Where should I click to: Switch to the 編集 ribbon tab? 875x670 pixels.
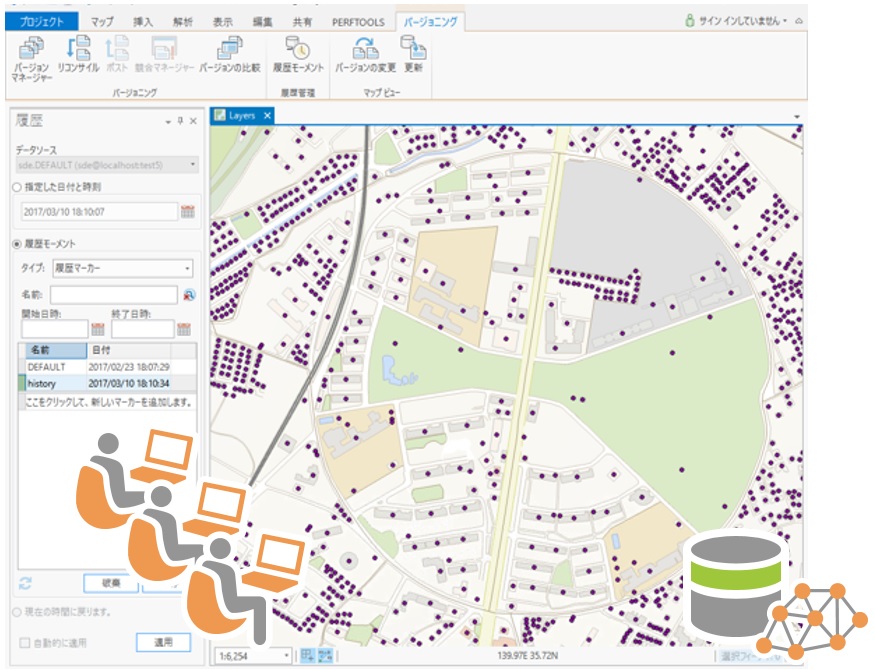(262, 22)
